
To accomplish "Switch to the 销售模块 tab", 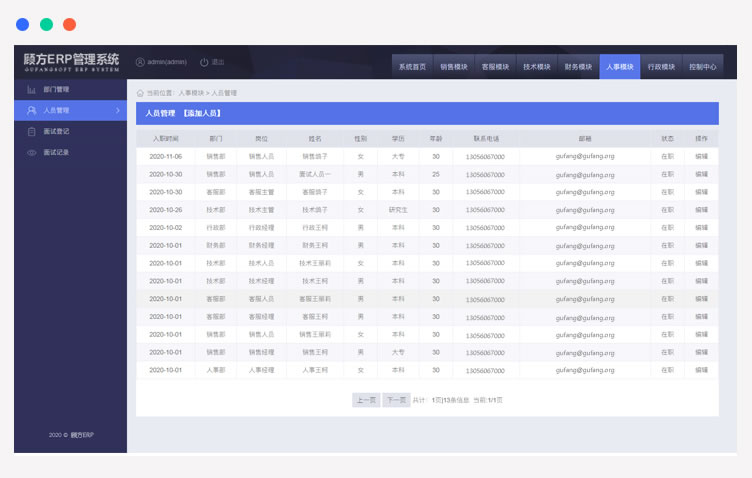I will pyautogui.click(x=454, y=67).
